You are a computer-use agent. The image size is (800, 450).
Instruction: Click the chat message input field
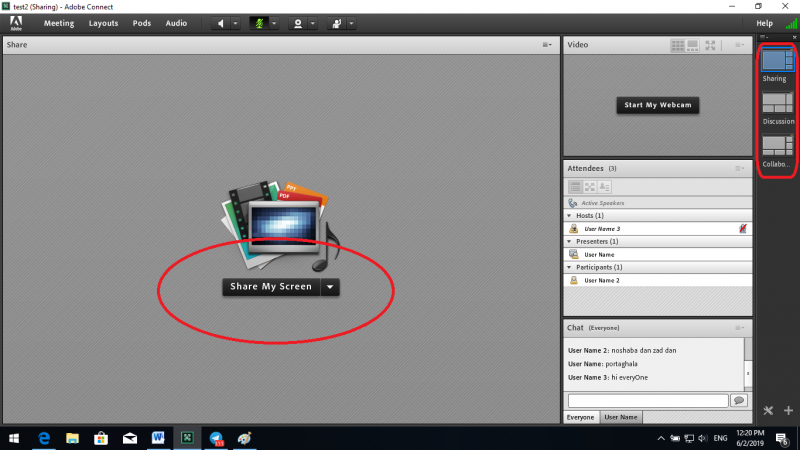click(648, 400)
